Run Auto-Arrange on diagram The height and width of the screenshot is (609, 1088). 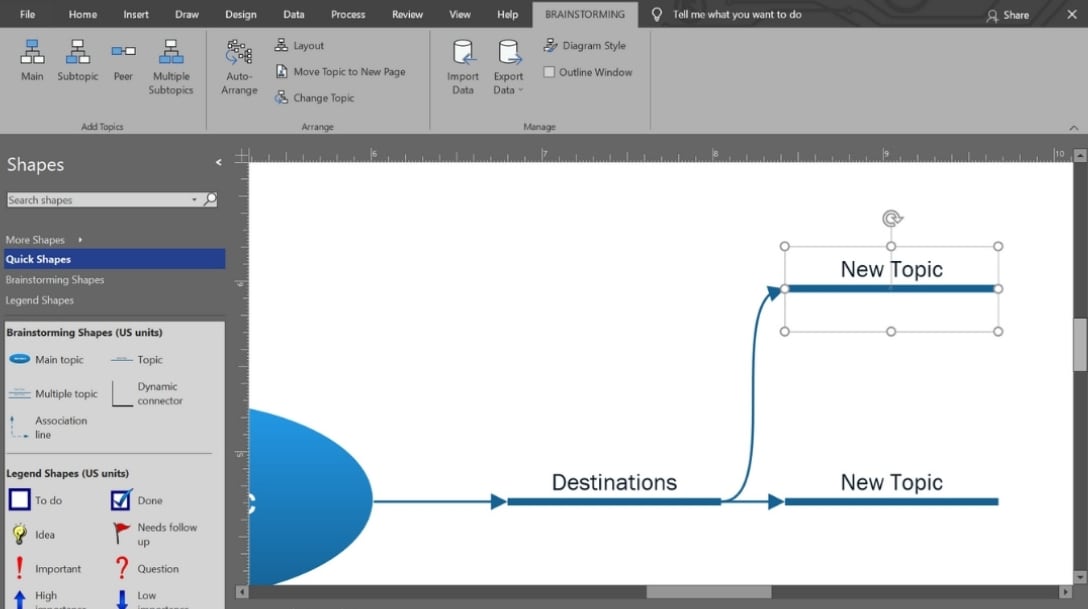239,67
